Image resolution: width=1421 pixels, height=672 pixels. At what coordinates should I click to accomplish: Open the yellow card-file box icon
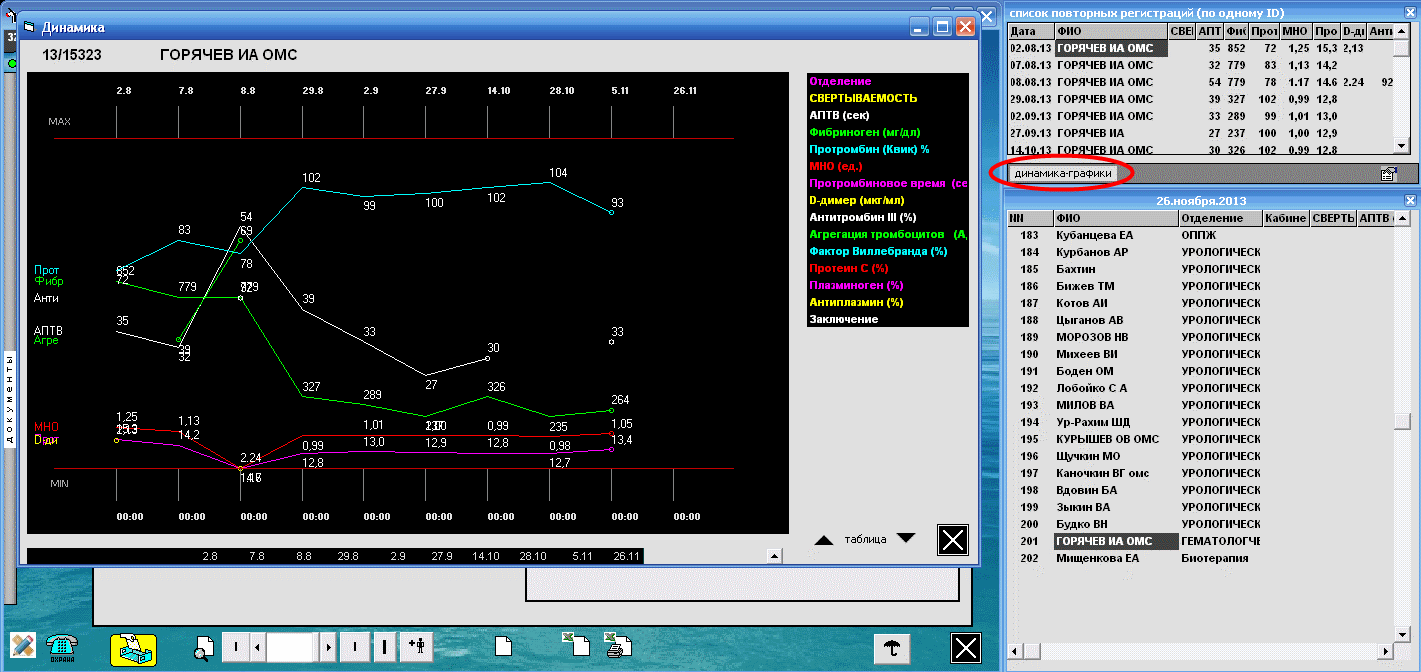tap(133, 648)
